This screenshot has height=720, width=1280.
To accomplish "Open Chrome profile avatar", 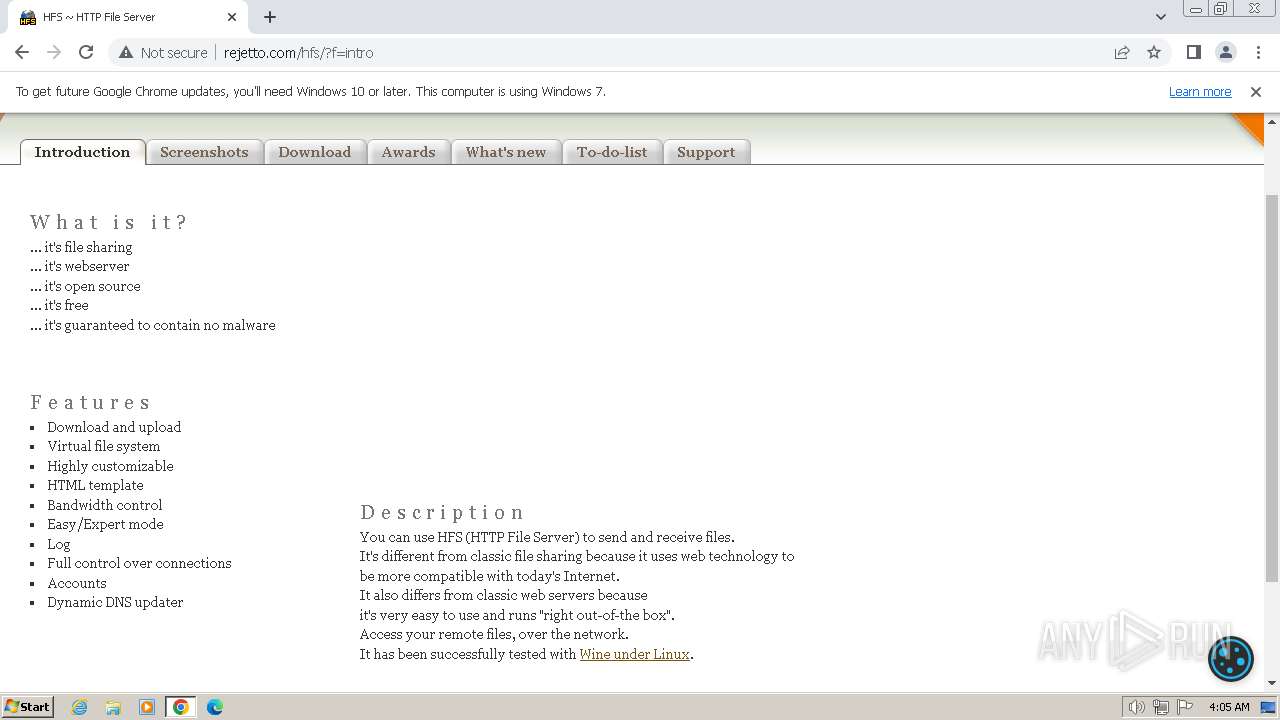I will [1225, 52].
